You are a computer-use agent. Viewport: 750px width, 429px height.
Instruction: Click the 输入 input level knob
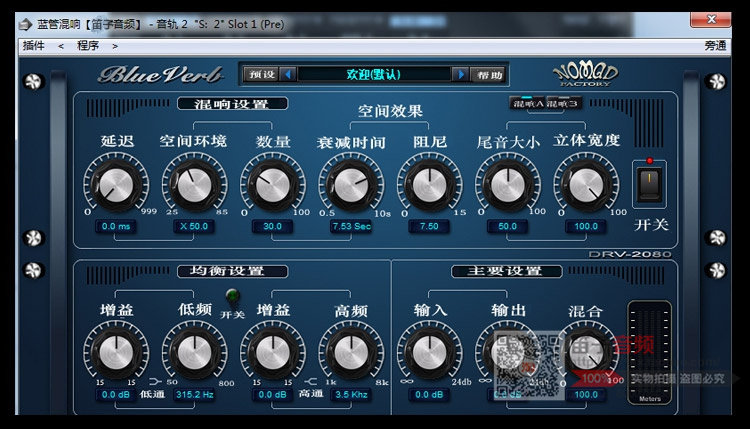[x=430, y=353]
